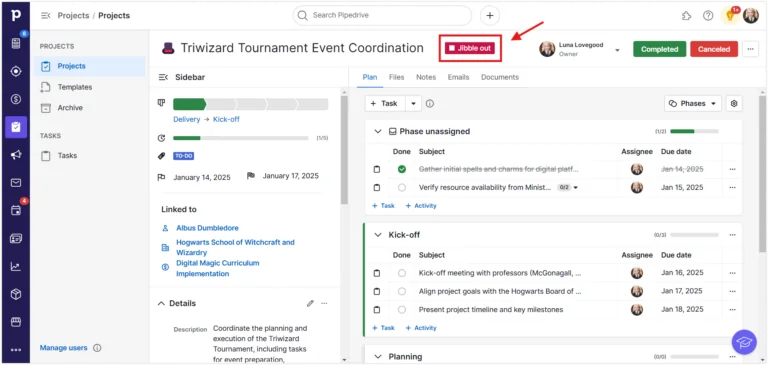Switch to the Emails tab
This screenshot has height=365, width=768.
point(458,77)
